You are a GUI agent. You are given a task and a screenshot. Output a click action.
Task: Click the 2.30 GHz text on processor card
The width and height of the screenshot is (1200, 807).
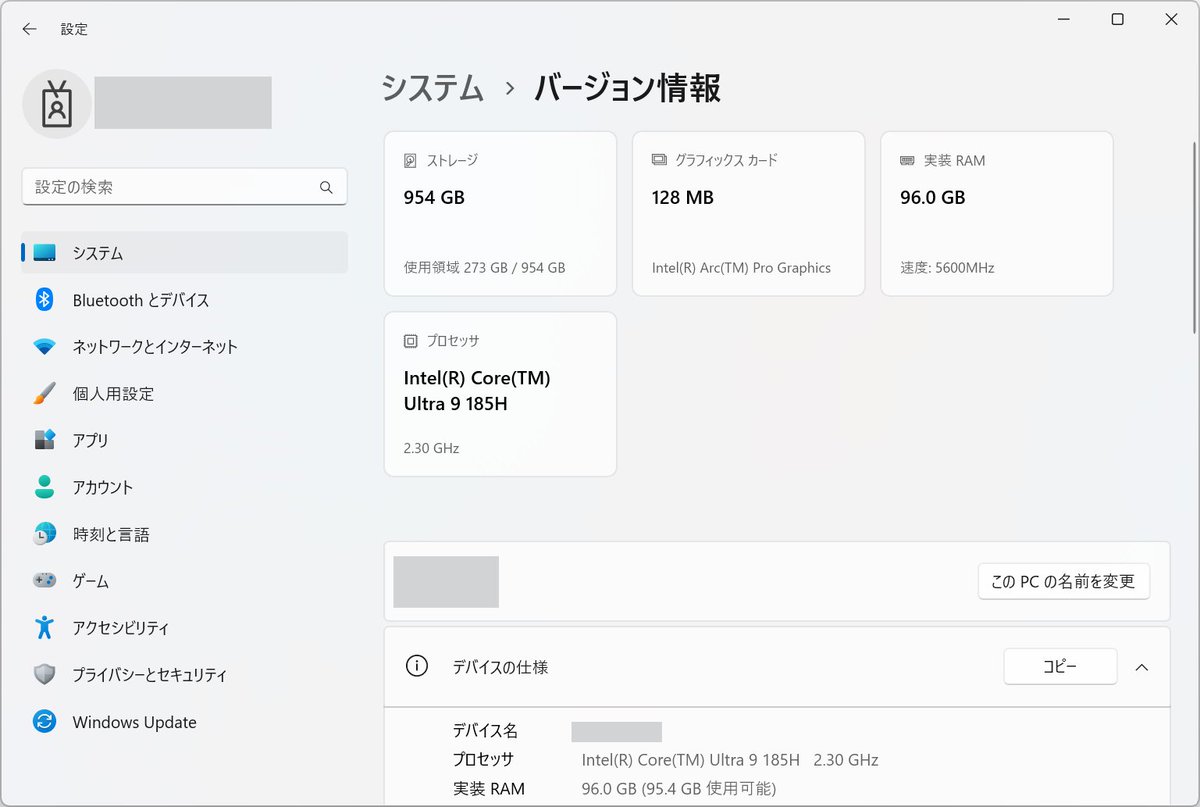(431, 448)
